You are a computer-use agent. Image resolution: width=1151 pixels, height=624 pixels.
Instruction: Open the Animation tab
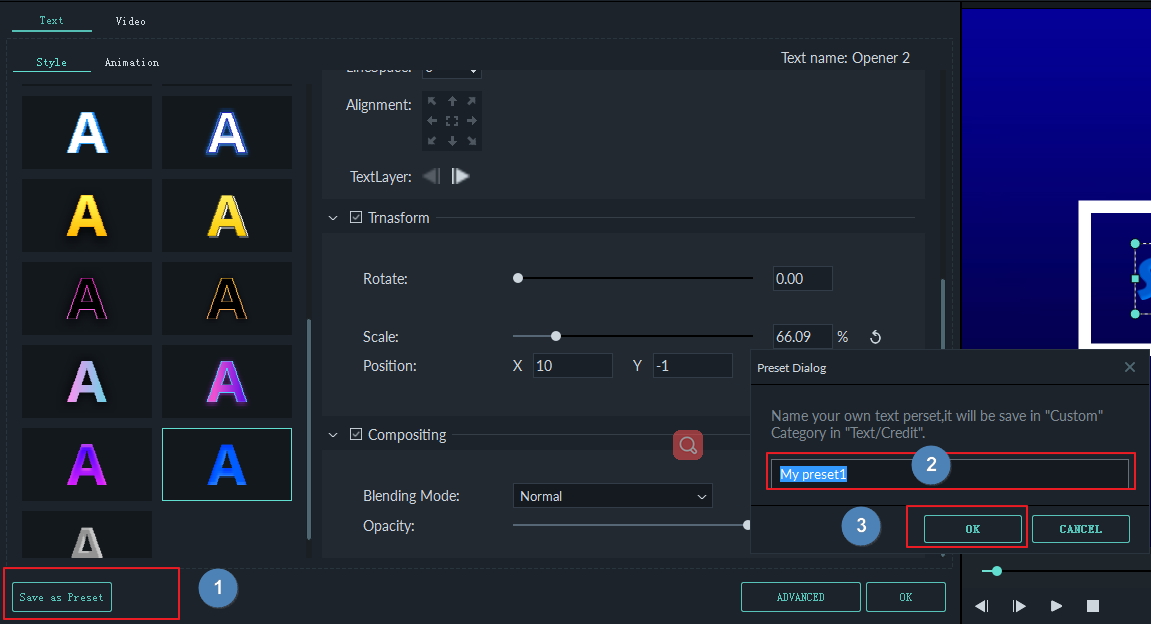coord(131,62)
